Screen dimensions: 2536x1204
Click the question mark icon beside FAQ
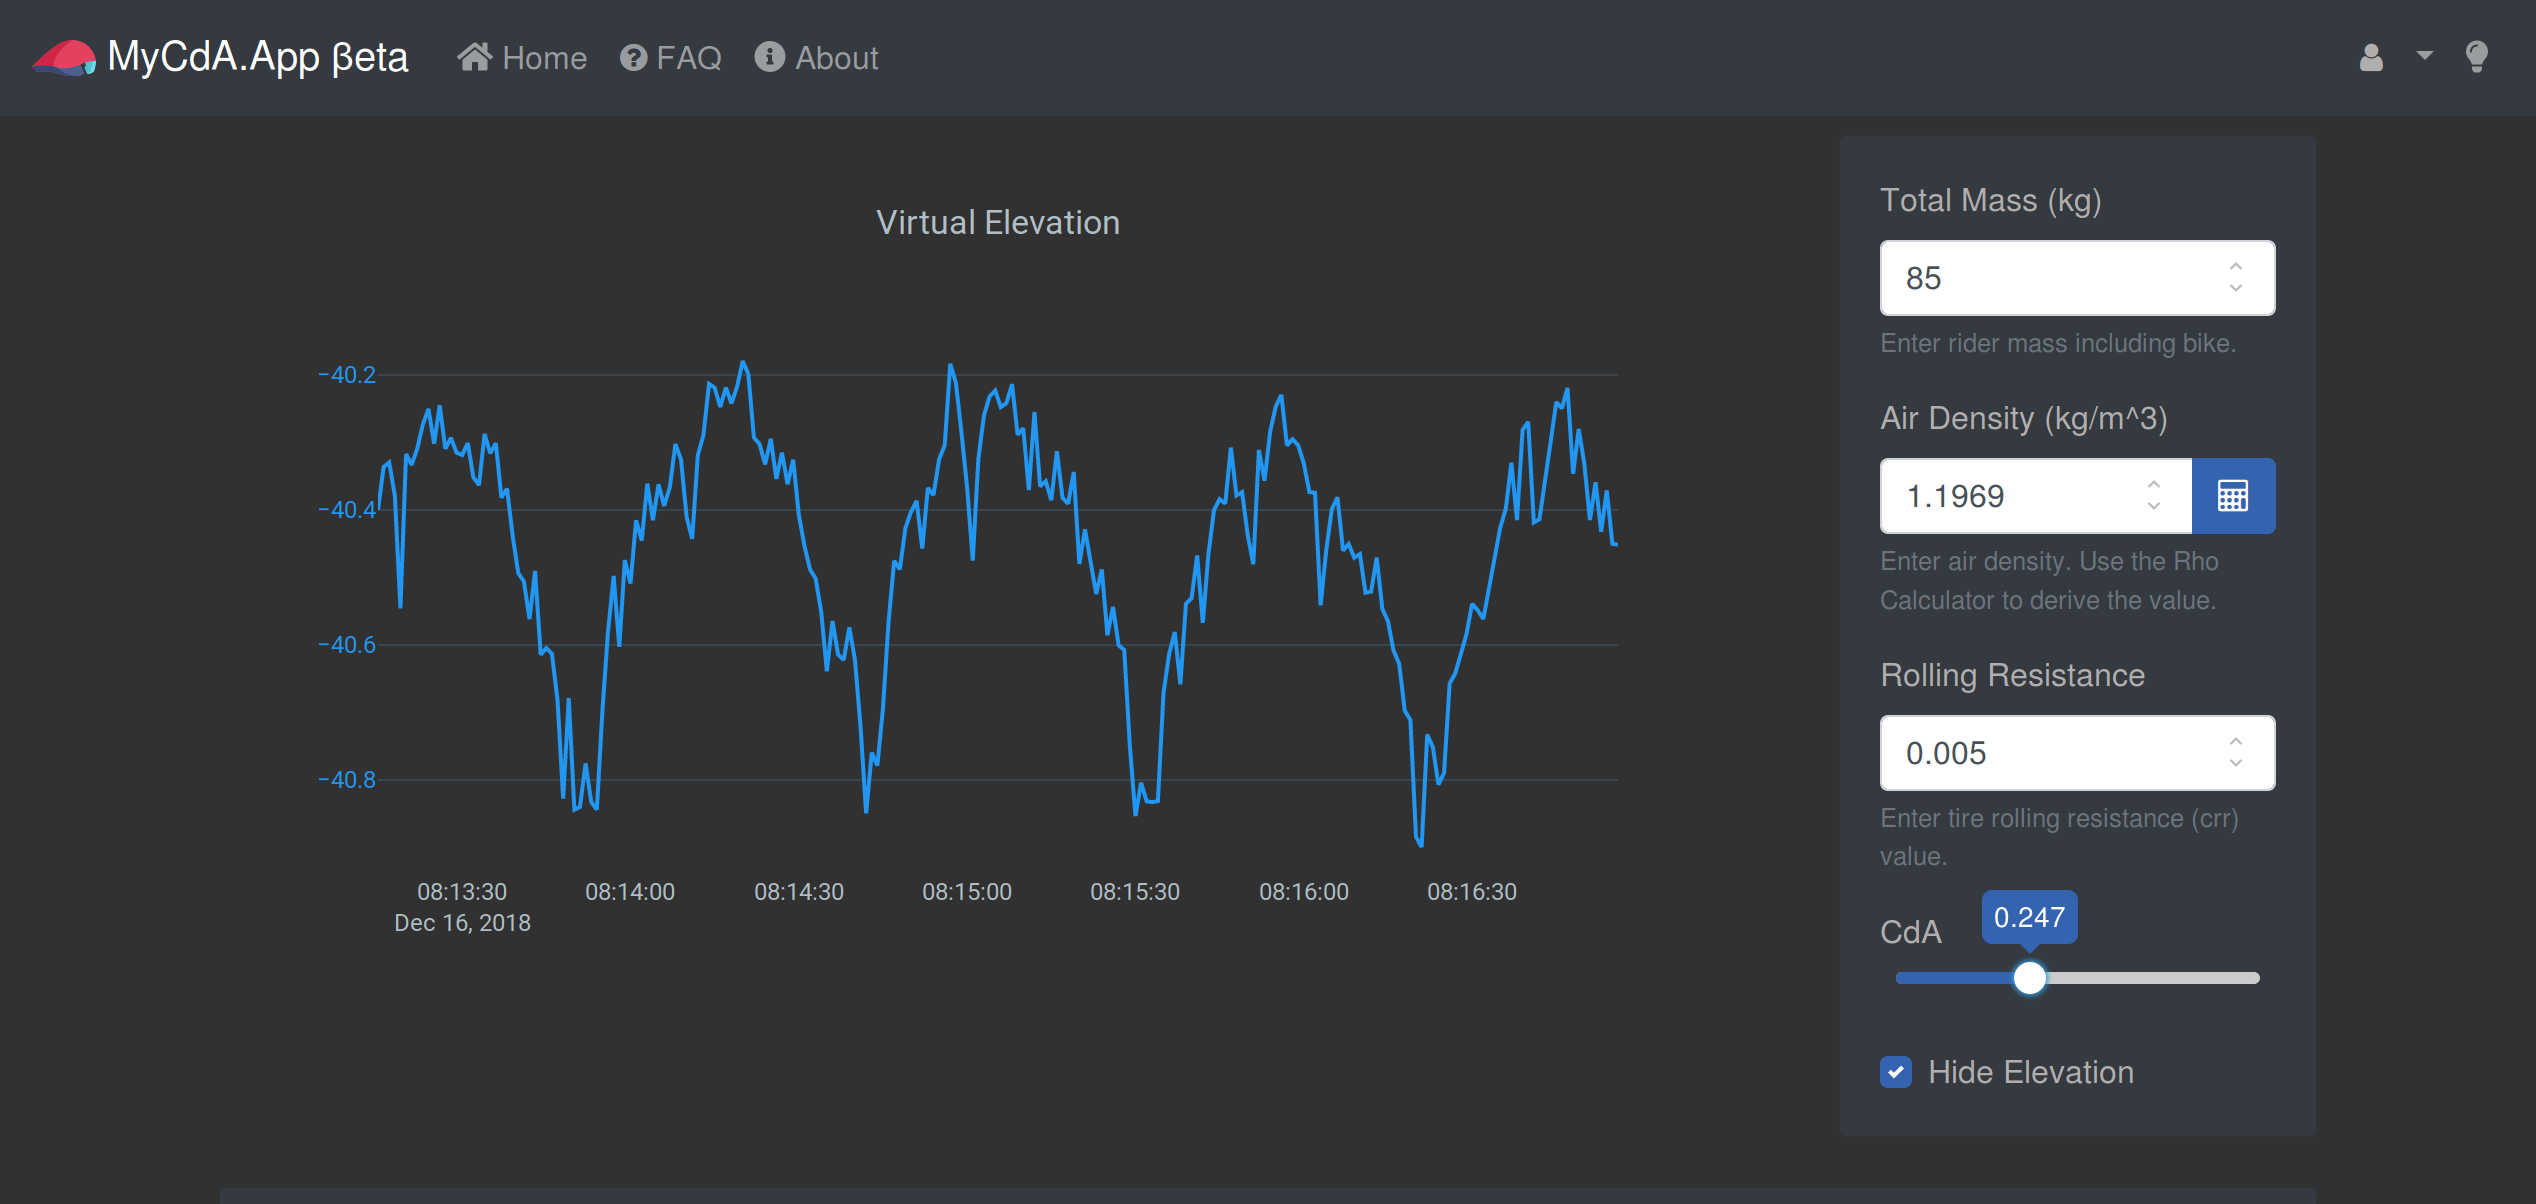tap(633, 57)
